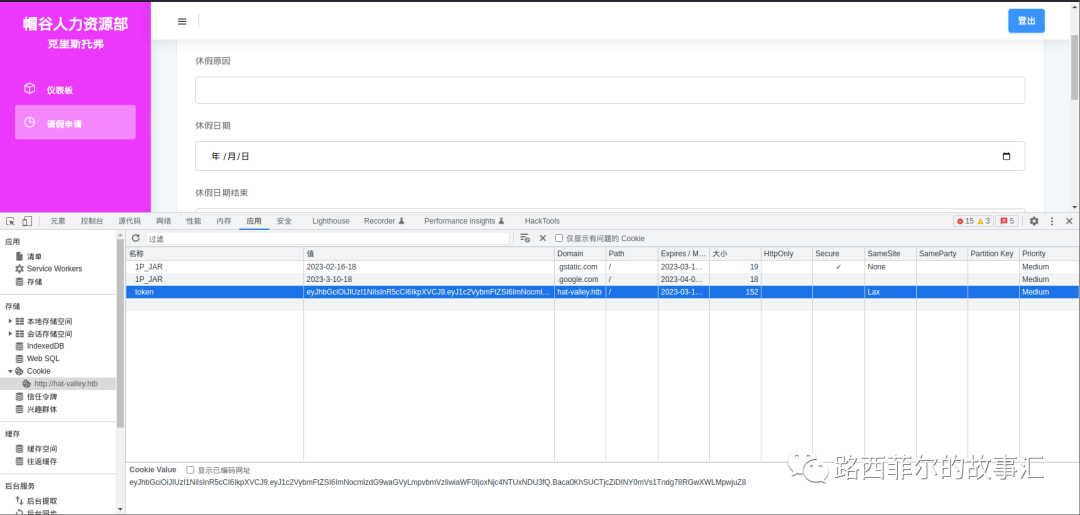The height and width of the screenshot is (515, 1080).
Task: Sort cookies by 名称 column header
Action: tap(214, 254)
